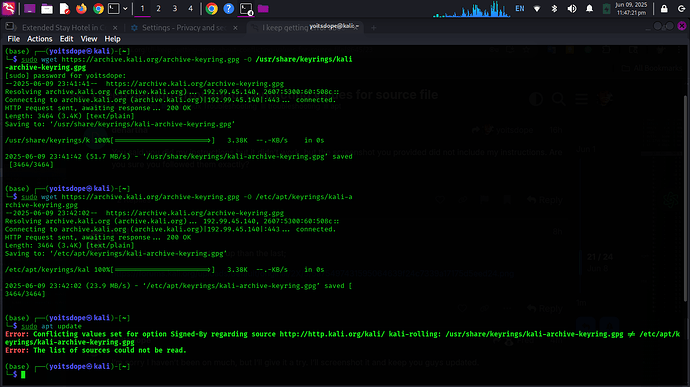
Task: Open the terminal Edit menu
Action: 66,39
